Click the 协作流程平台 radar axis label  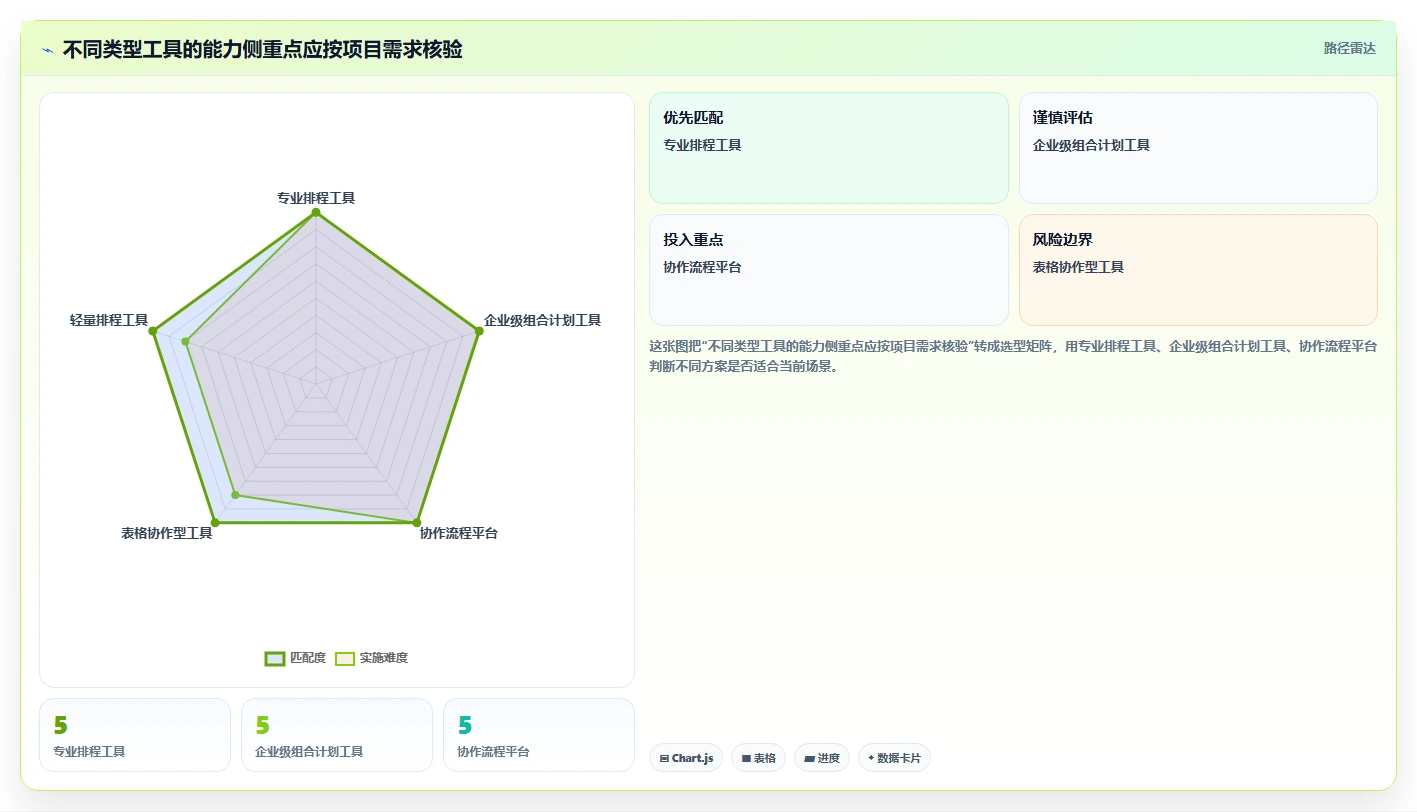click(459, 533)
